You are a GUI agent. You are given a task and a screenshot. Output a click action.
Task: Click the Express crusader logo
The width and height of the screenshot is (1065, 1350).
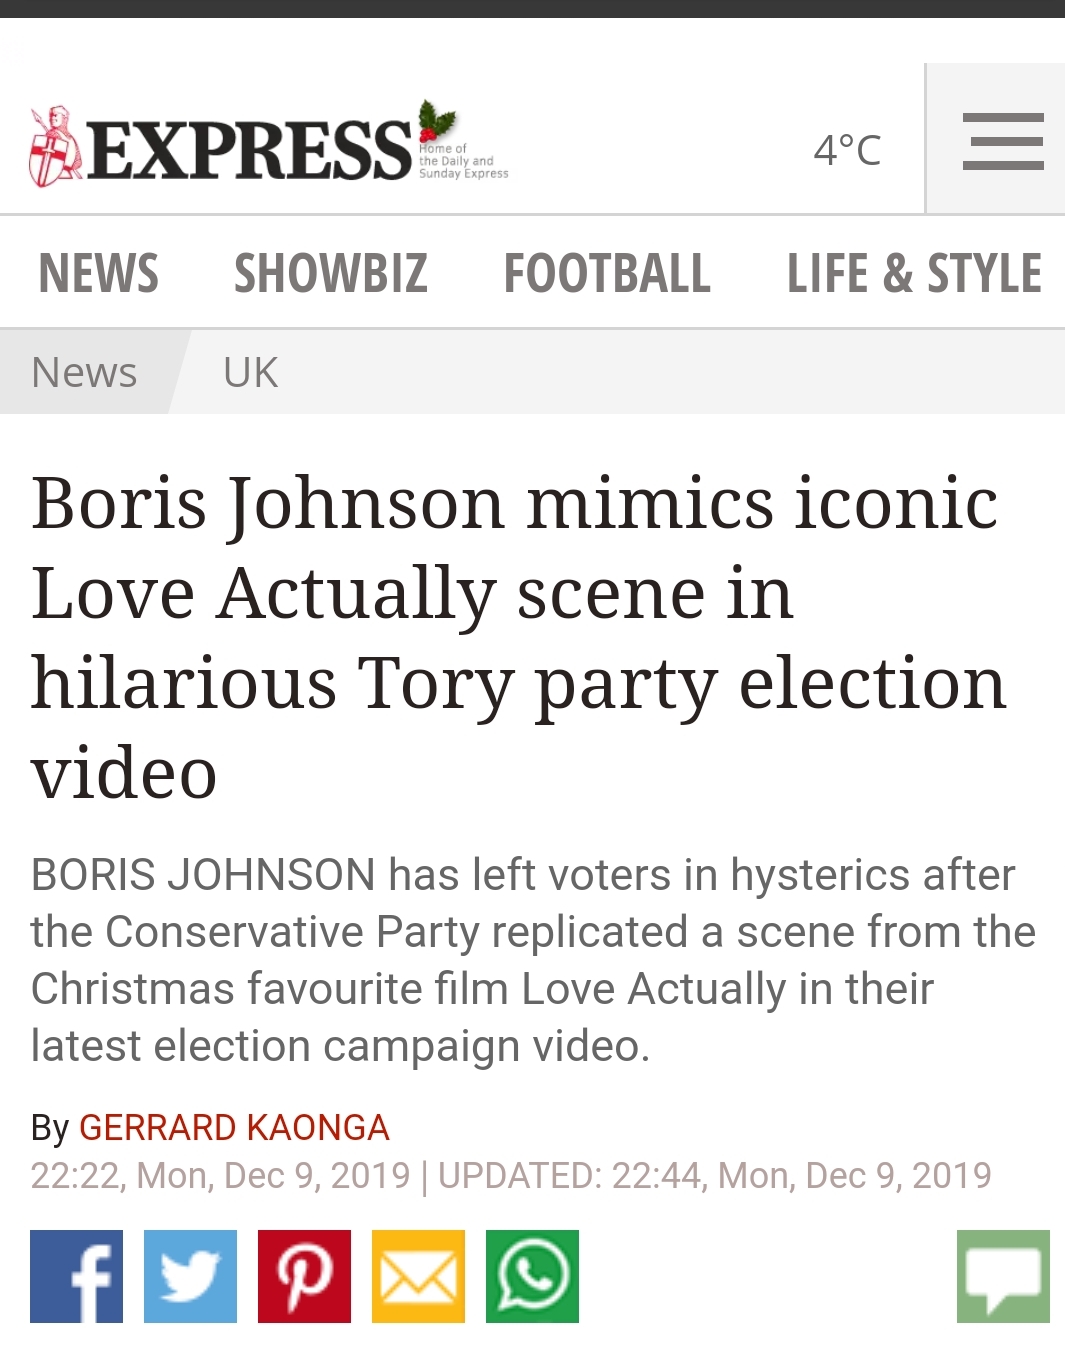pyautogui.click(x=55, y=147)
